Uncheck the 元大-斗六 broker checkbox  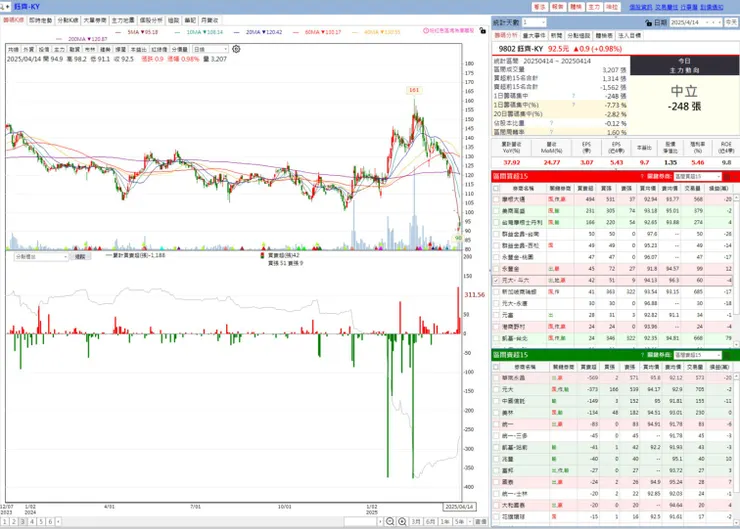[x=496, y=280]
